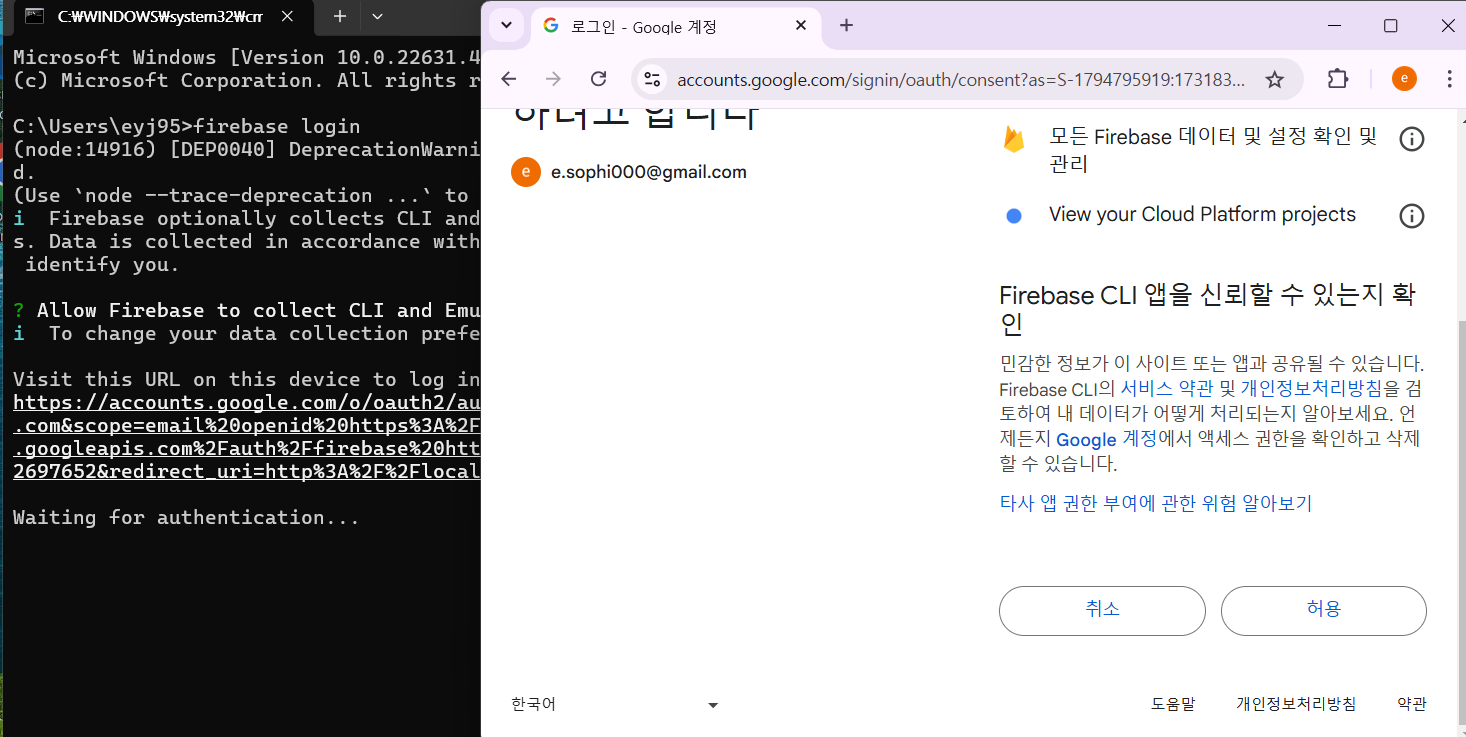Click the e.sophi000@gmail.com email address
This screenshot has width=1466, height=737.
649,172
